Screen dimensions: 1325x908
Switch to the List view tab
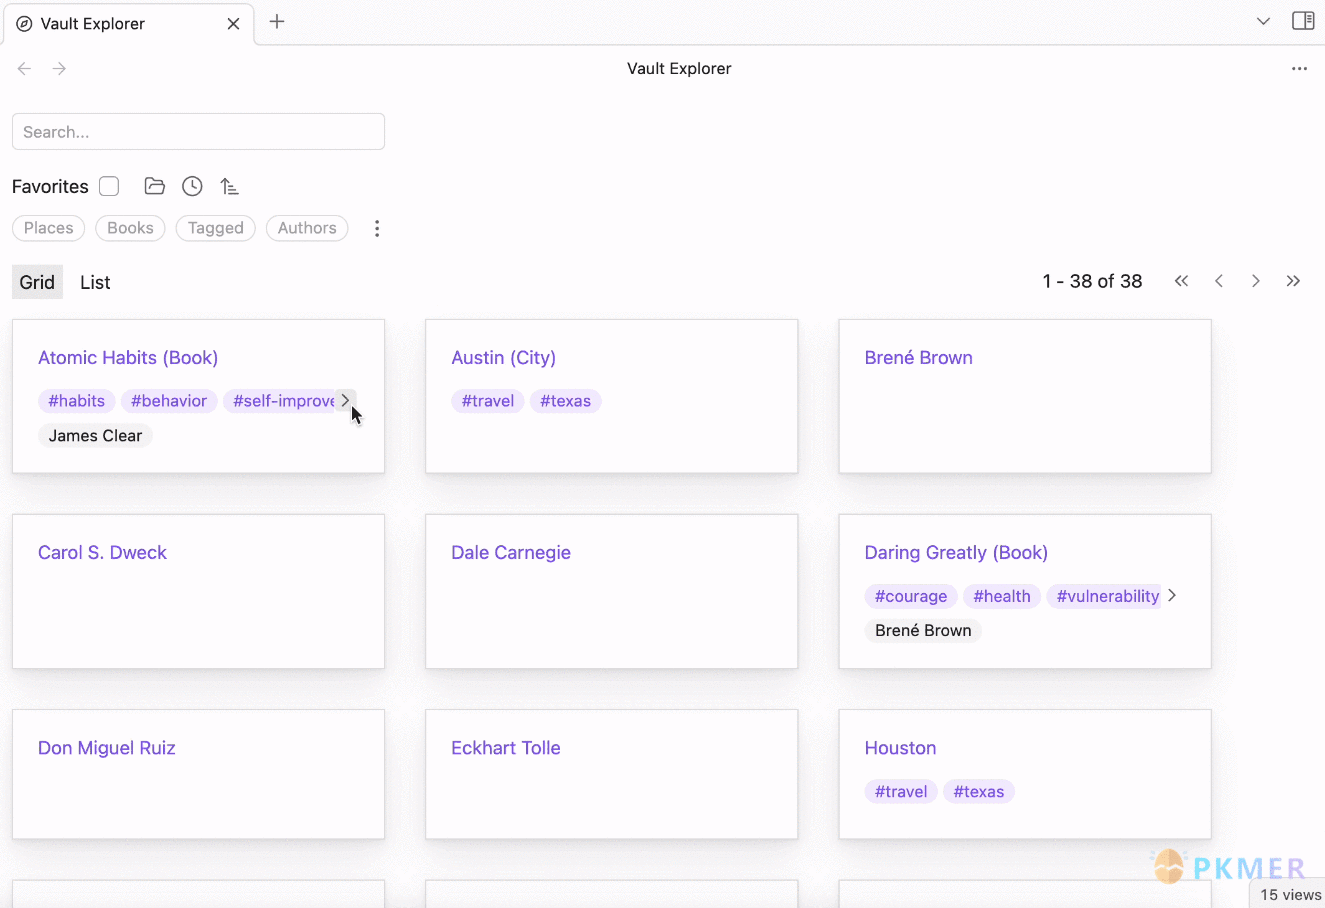click(95, 282)
